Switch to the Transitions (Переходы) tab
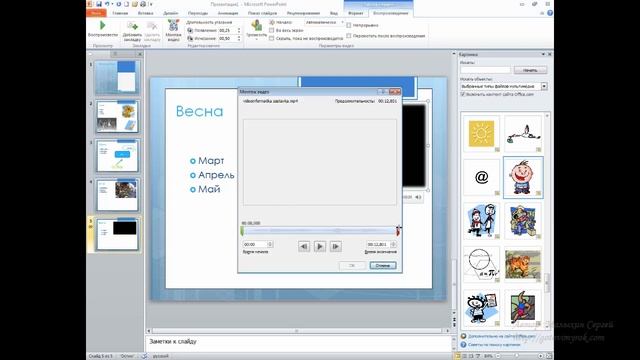 coord(198,13)
